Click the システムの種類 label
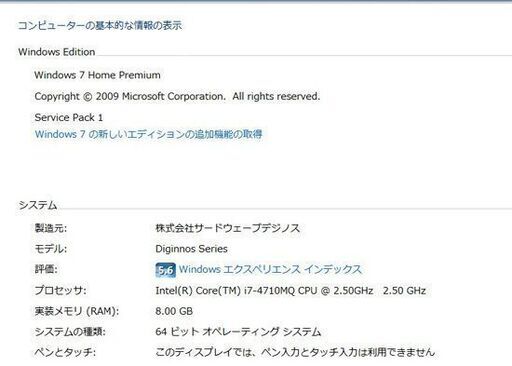 (x=70, y=332)
